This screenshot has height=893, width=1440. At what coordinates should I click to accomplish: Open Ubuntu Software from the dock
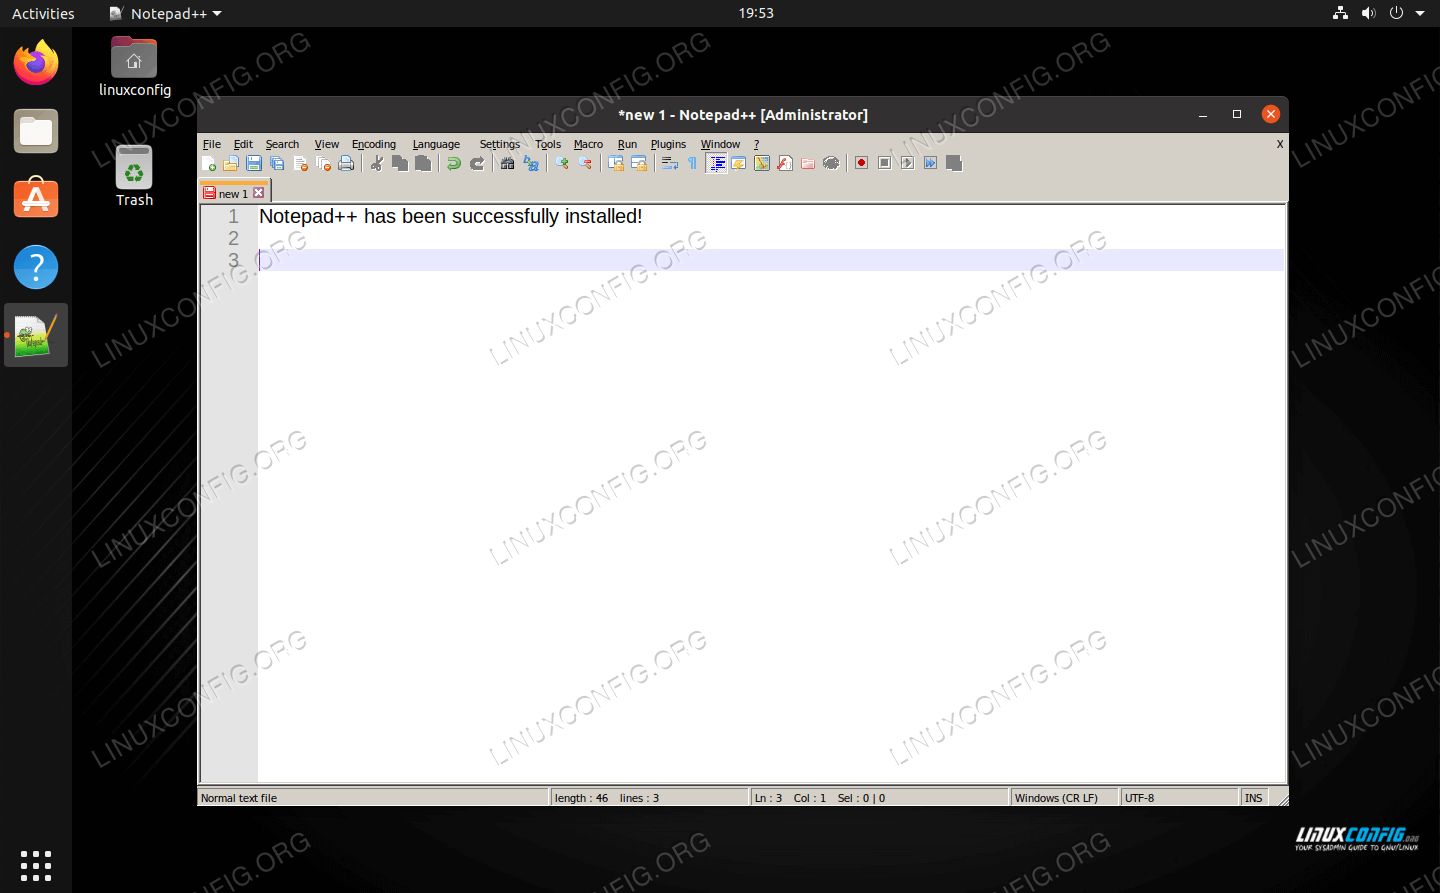tap(36, 199)
